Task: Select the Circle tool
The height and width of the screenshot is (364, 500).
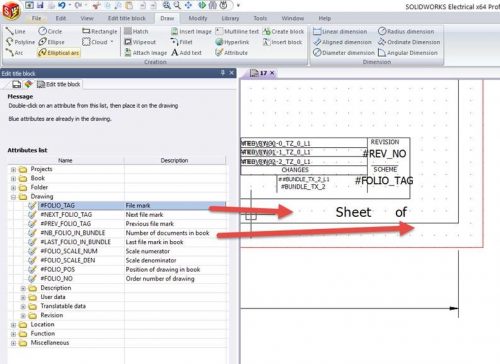Action: point(50,31)
